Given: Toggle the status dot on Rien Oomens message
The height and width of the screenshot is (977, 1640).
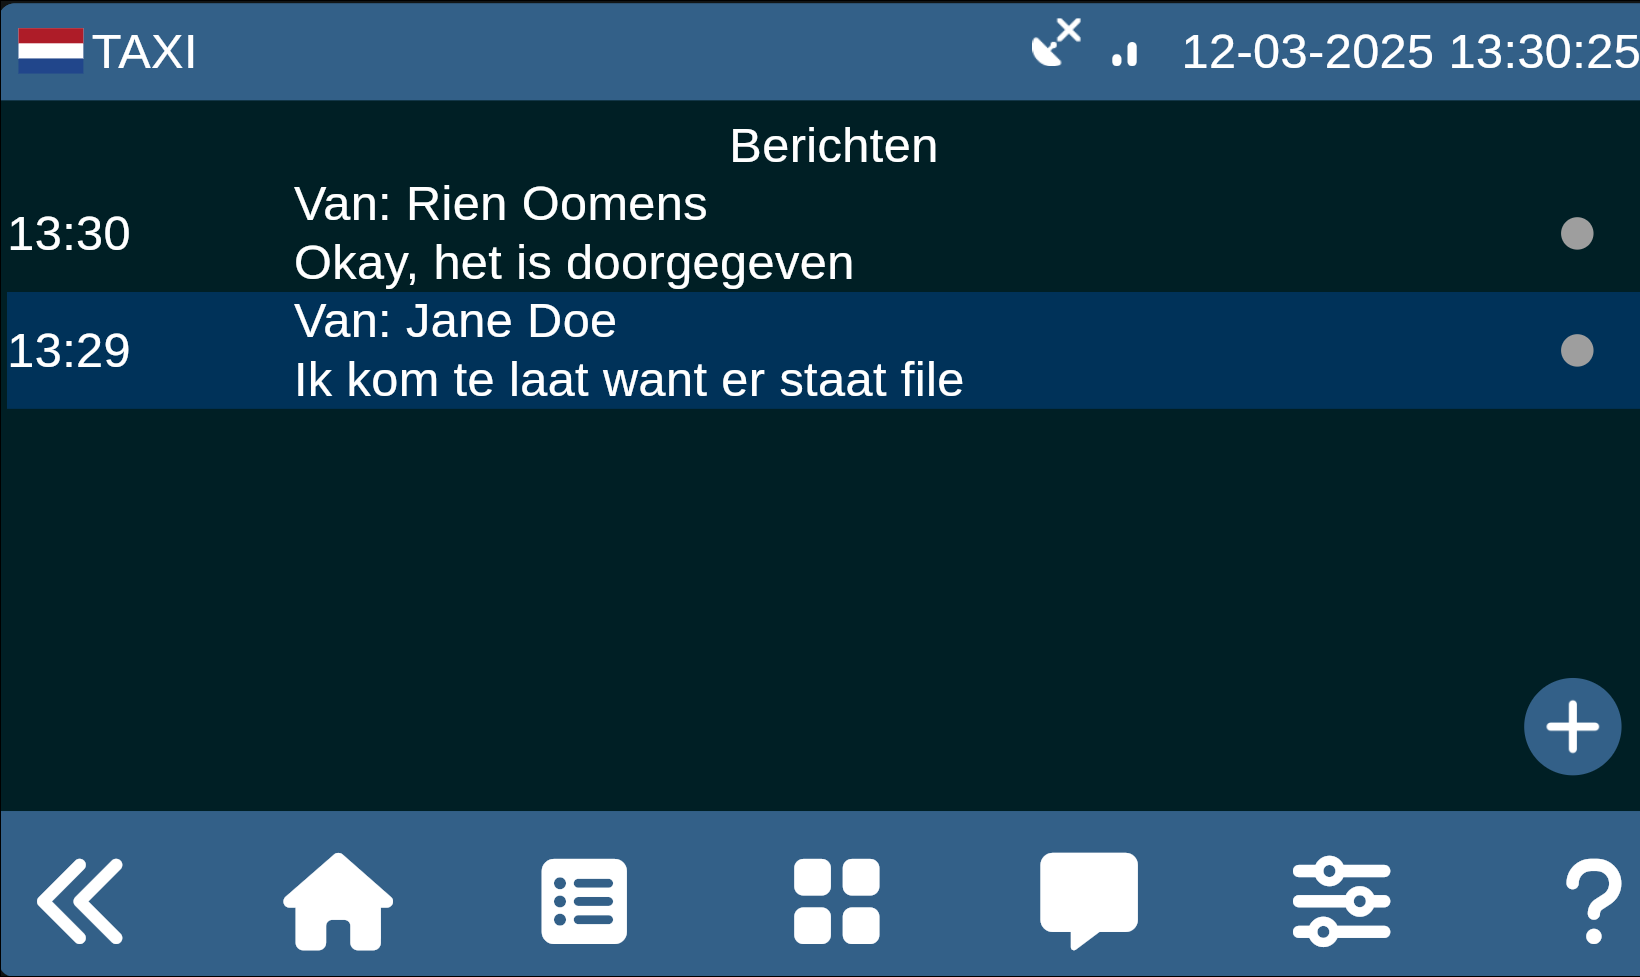Looking at the screenshot, I should tap(1577, 233).
